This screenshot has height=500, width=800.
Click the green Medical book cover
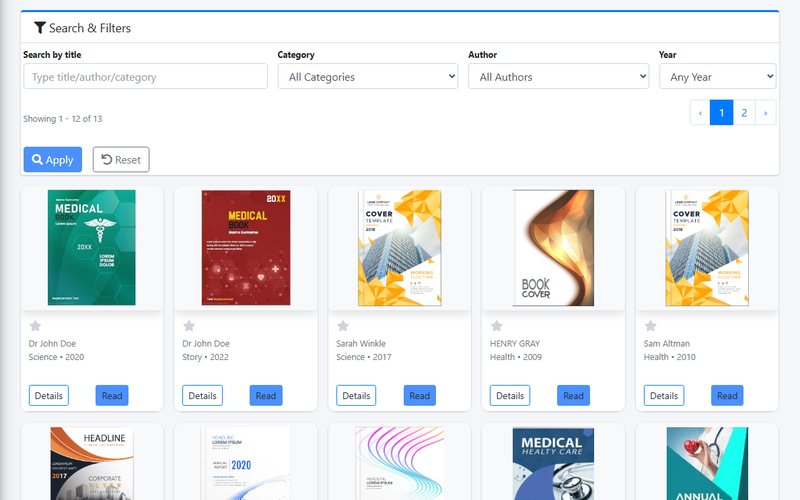[x=92, y=247]
